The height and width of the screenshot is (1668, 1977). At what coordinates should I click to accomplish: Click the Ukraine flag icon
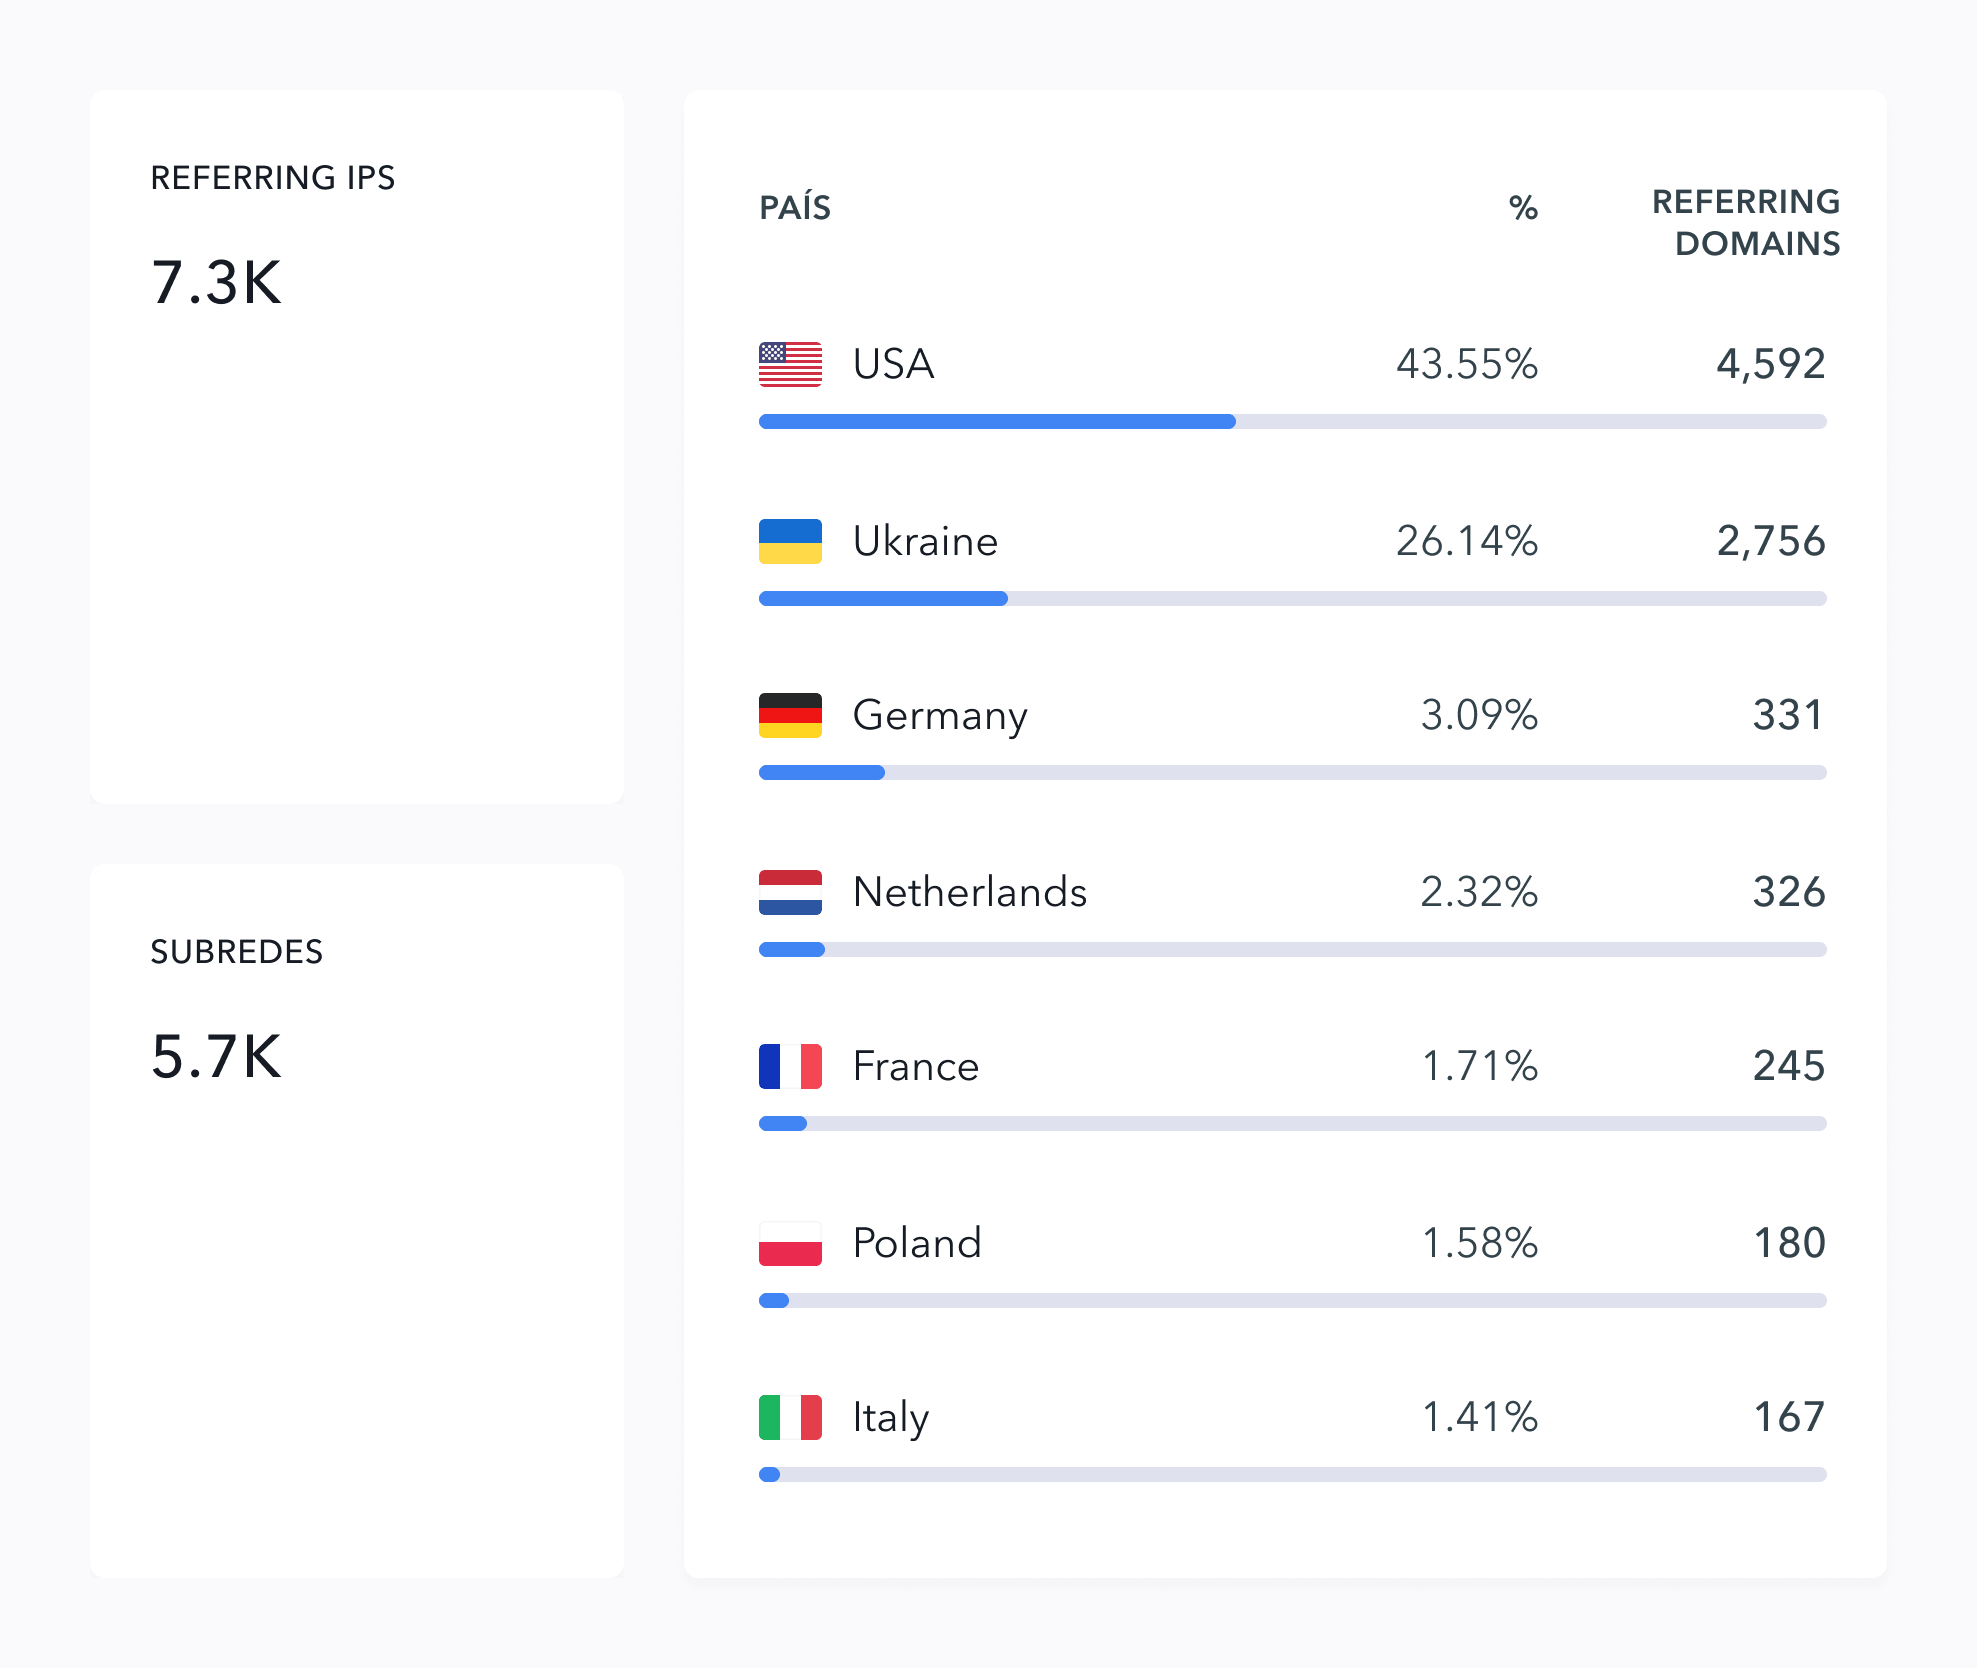click(x=790, y=541)
